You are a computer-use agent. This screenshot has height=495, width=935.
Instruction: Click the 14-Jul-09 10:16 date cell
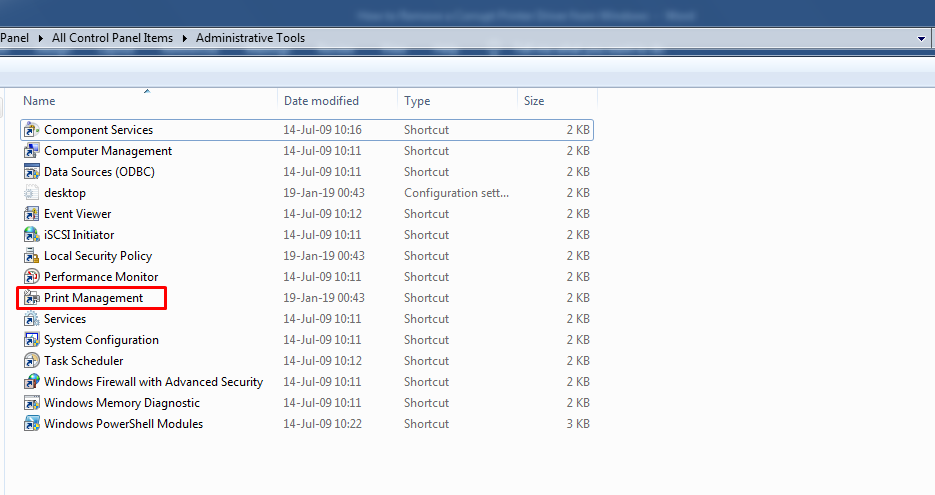coord(322,129)
